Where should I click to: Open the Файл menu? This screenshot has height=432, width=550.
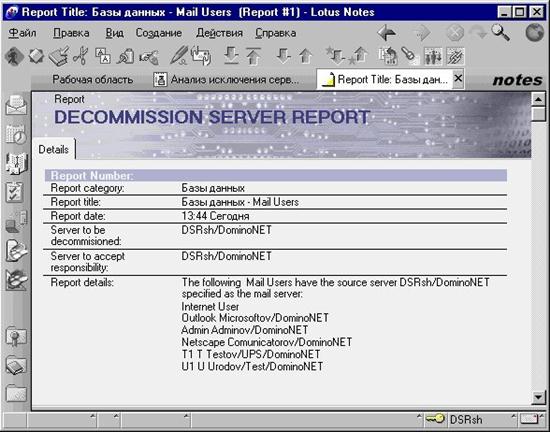pos(22,33)
